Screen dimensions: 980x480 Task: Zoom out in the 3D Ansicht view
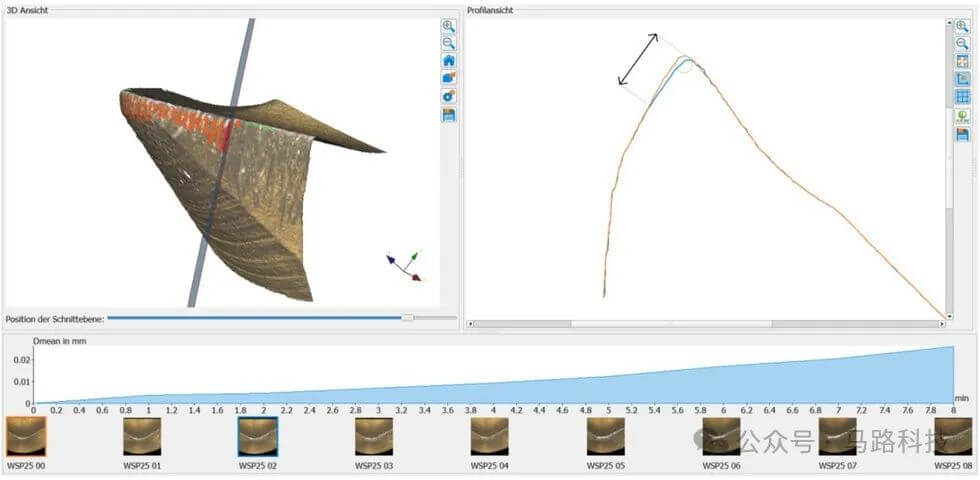click(x=449, y=43)
